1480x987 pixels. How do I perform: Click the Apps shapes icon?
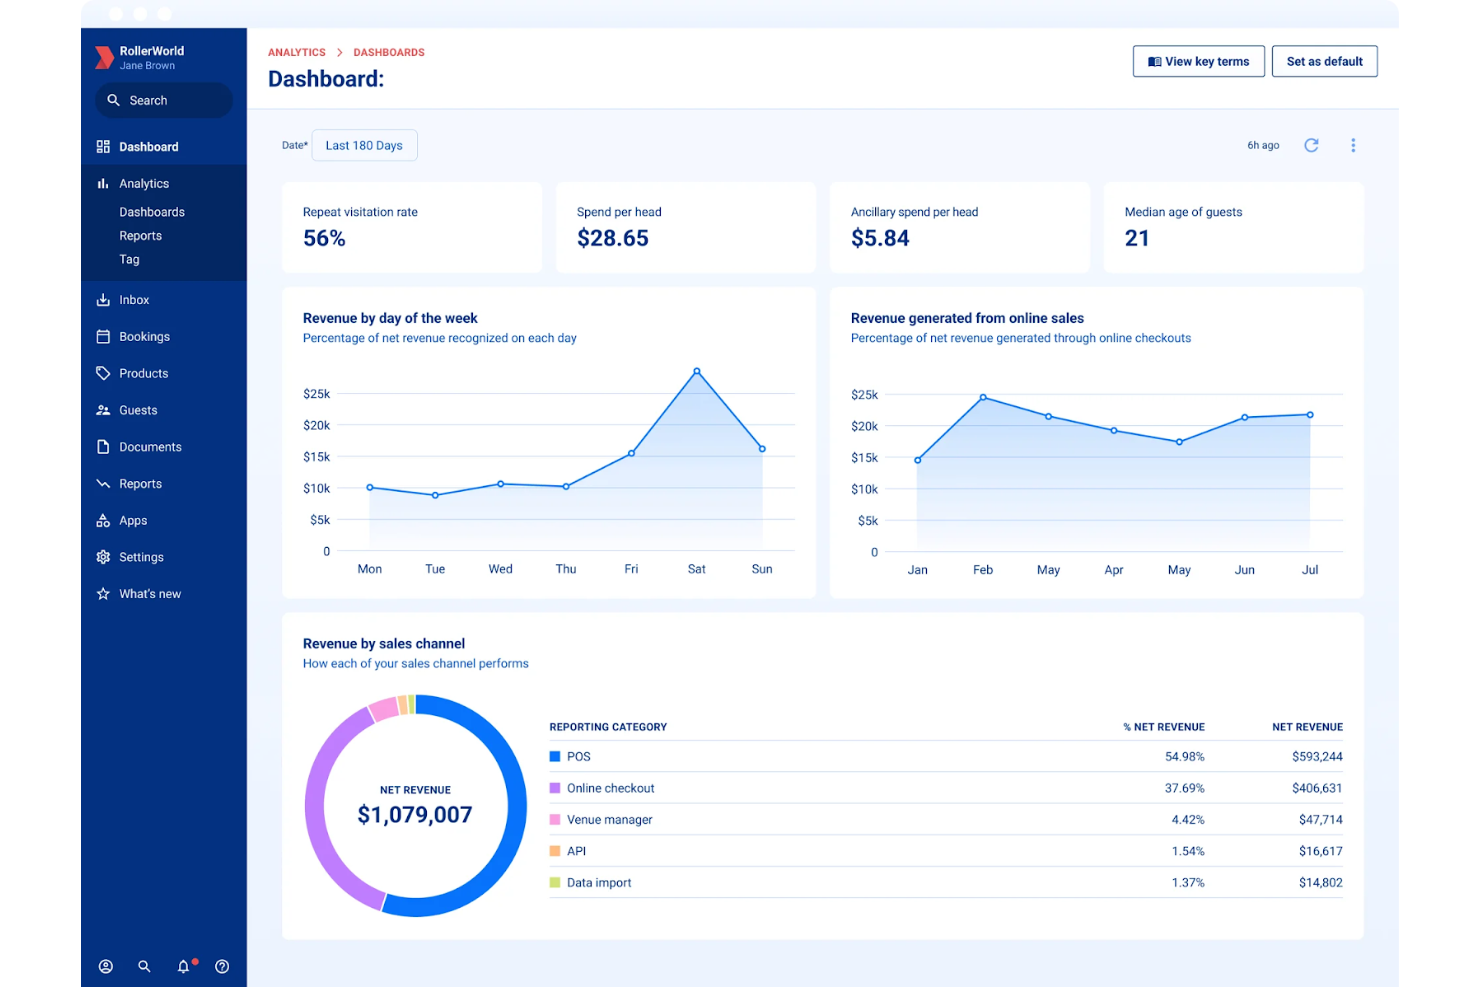(103, 521)
